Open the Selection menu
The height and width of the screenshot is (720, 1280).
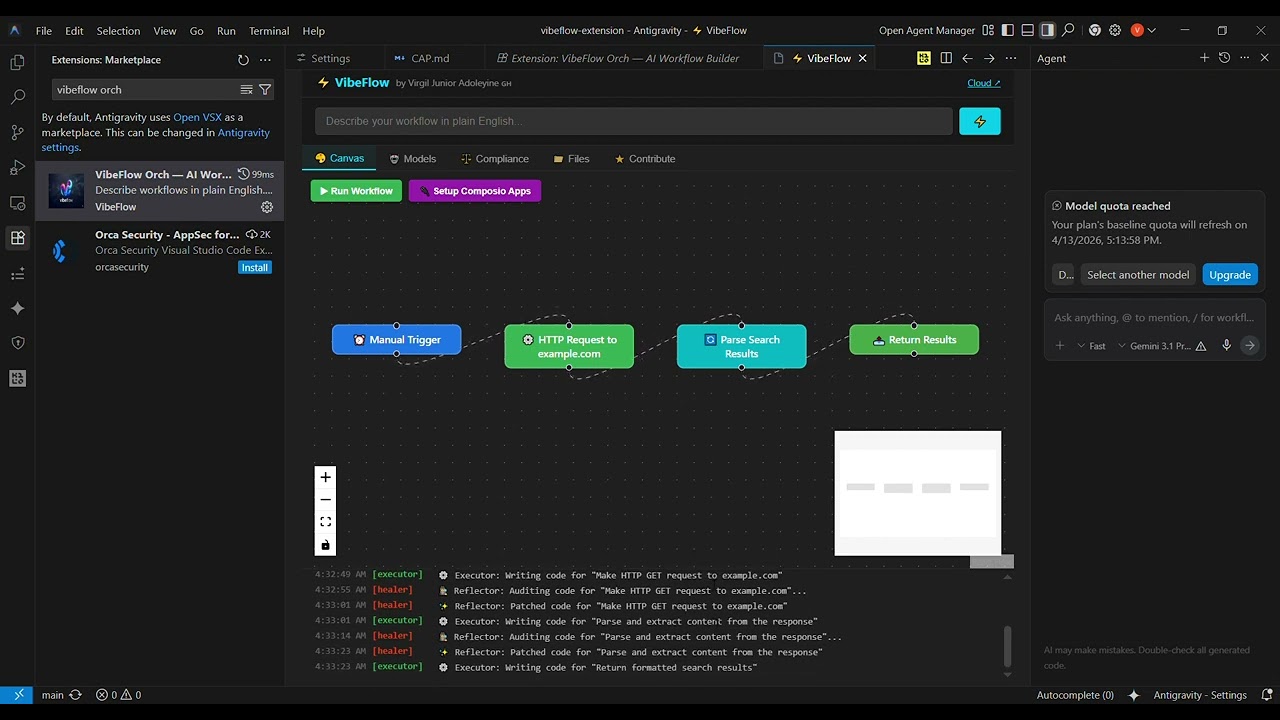[x=118, y=31]
